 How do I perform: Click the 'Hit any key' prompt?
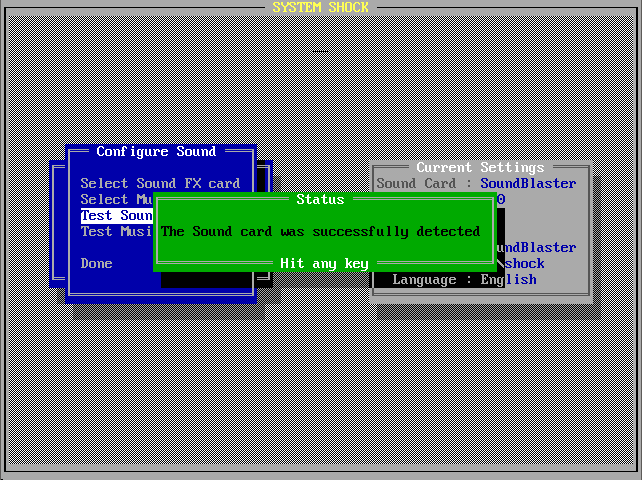click(x=324, y=263)
